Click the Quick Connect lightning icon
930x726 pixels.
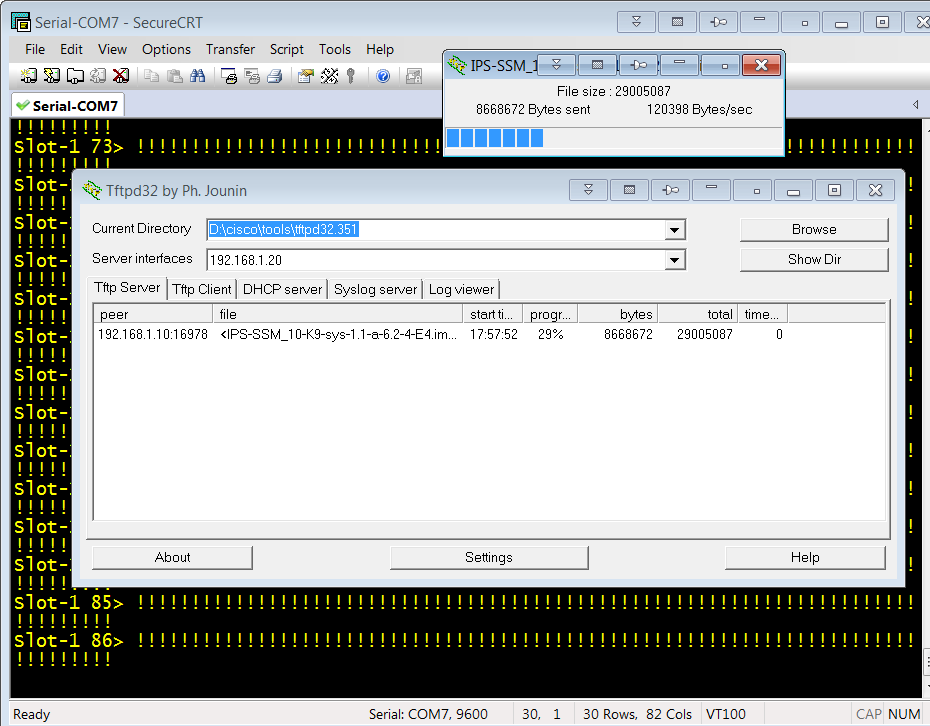click(52, 75)
